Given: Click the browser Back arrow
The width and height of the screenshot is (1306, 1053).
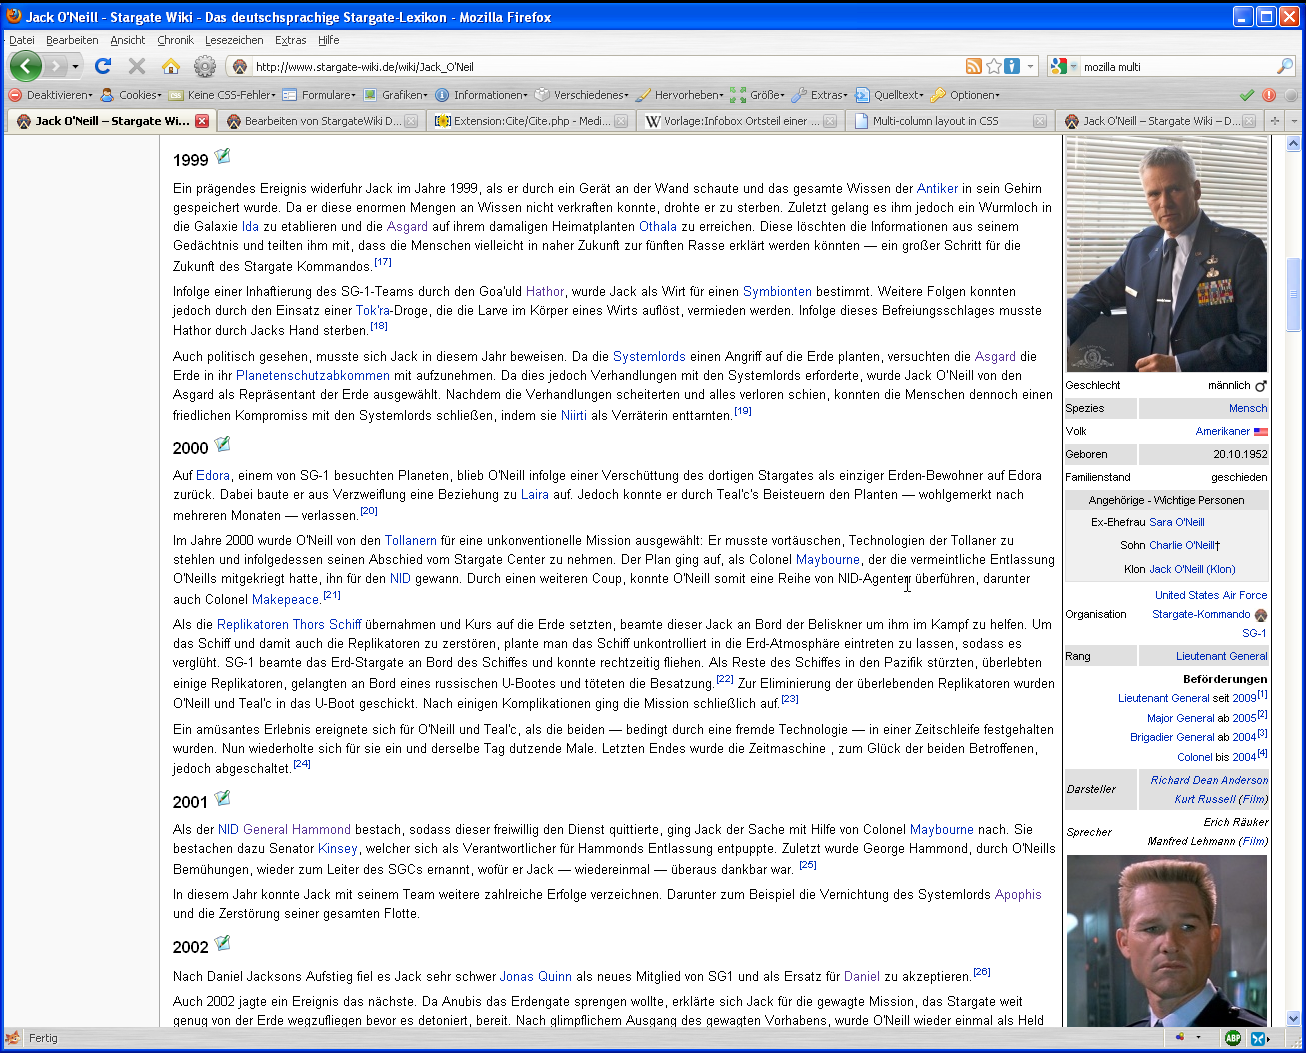Looking at the screenshot, I should click(x=26, y=66).
